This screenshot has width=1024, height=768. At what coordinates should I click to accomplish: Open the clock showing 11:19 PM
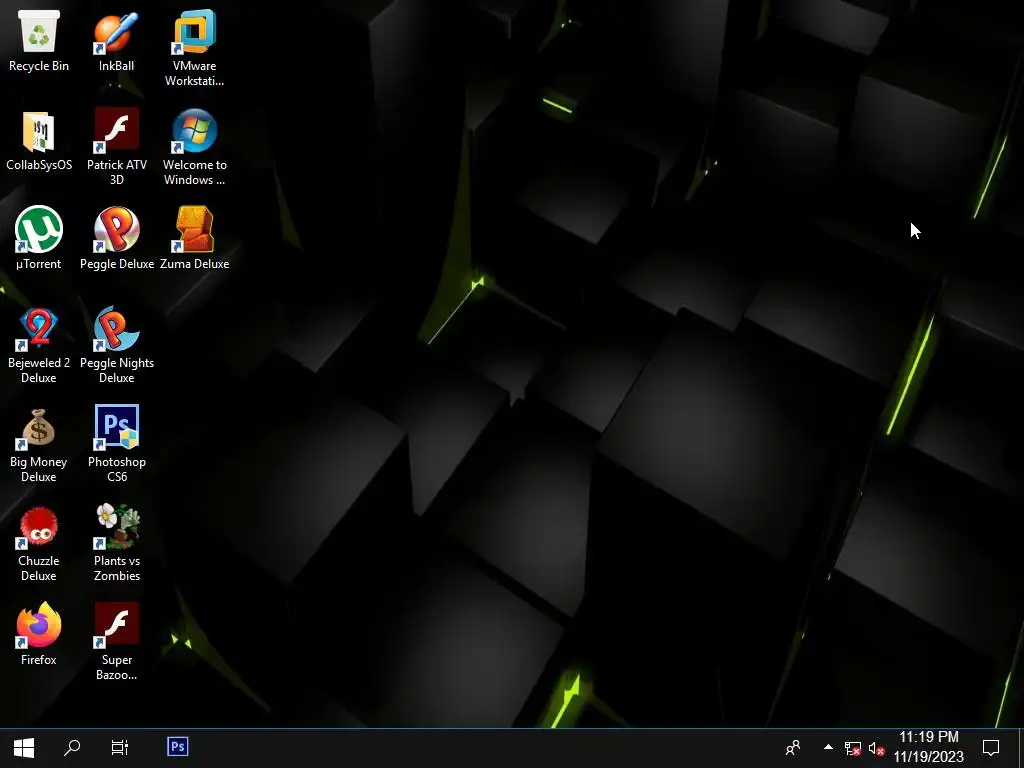(x=929, y=748)
